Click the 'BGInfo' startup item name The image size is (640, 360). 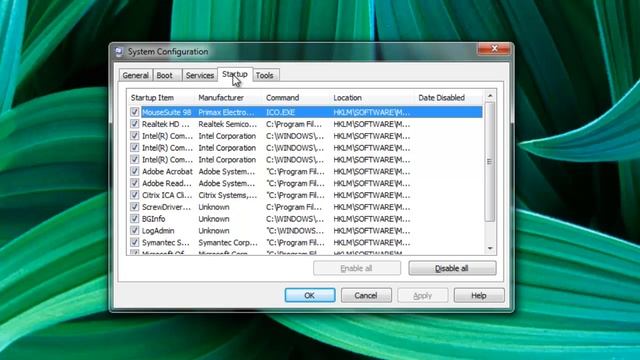click(x=153, y=219)
